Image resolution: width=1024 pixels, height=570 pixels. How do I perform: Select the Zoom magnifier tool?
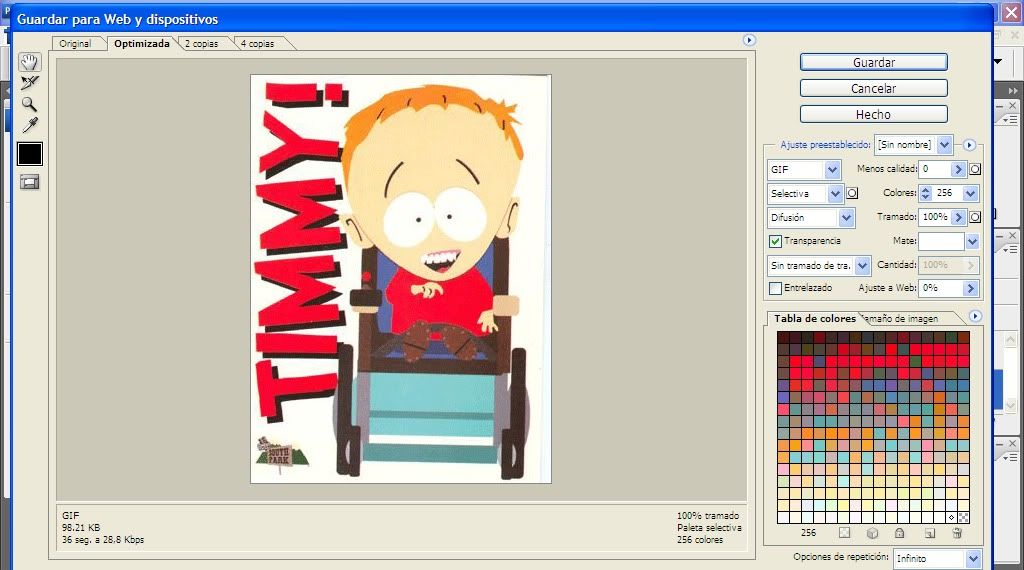coord(29,104)
